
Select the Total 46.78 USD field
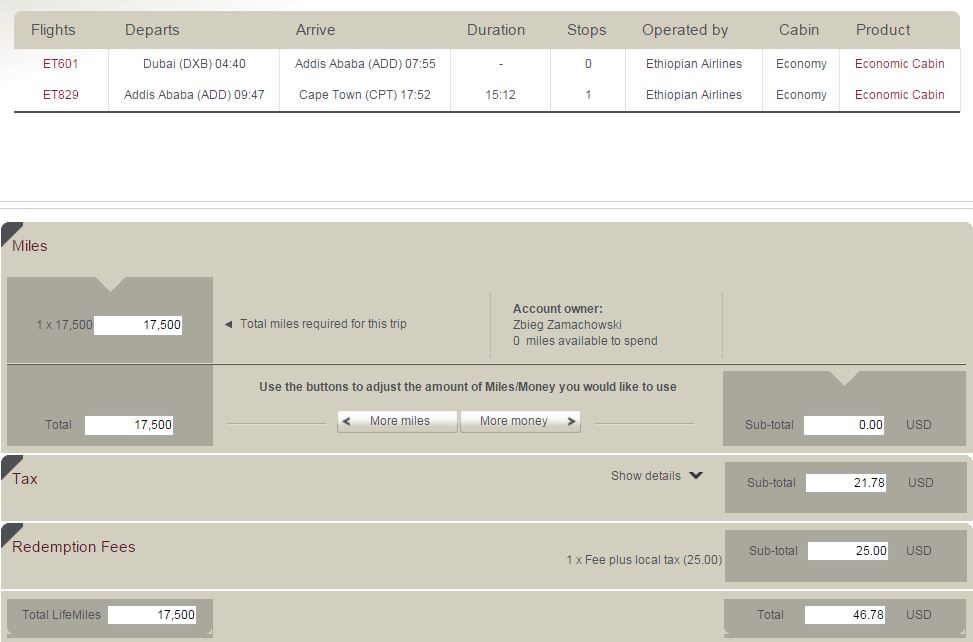[845, 615]
